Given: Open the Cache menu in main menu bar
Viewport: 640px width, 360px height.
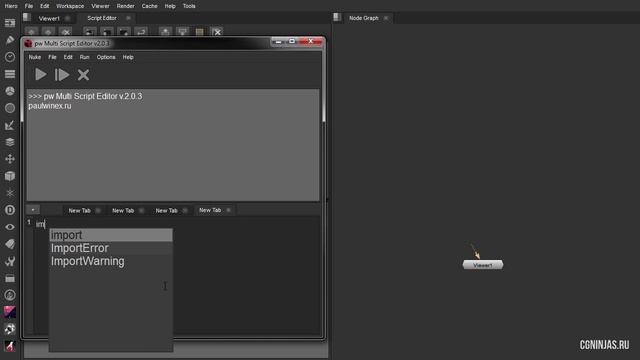Looking at the screenshot, I should click(x=149, y=6).
